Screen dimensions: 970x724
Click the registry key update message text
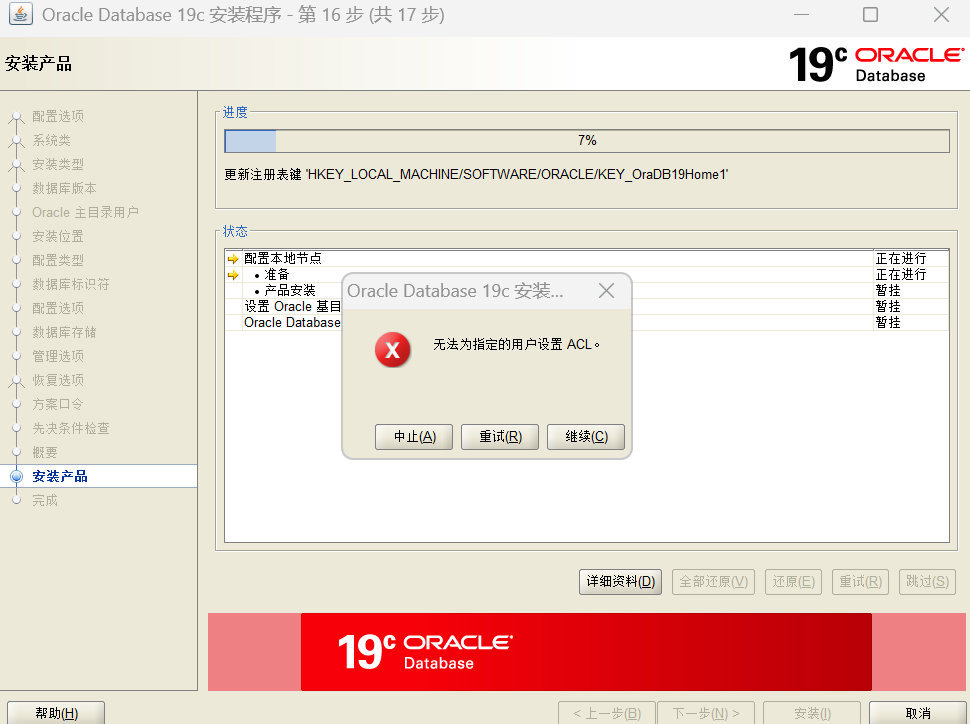(476, 175)
